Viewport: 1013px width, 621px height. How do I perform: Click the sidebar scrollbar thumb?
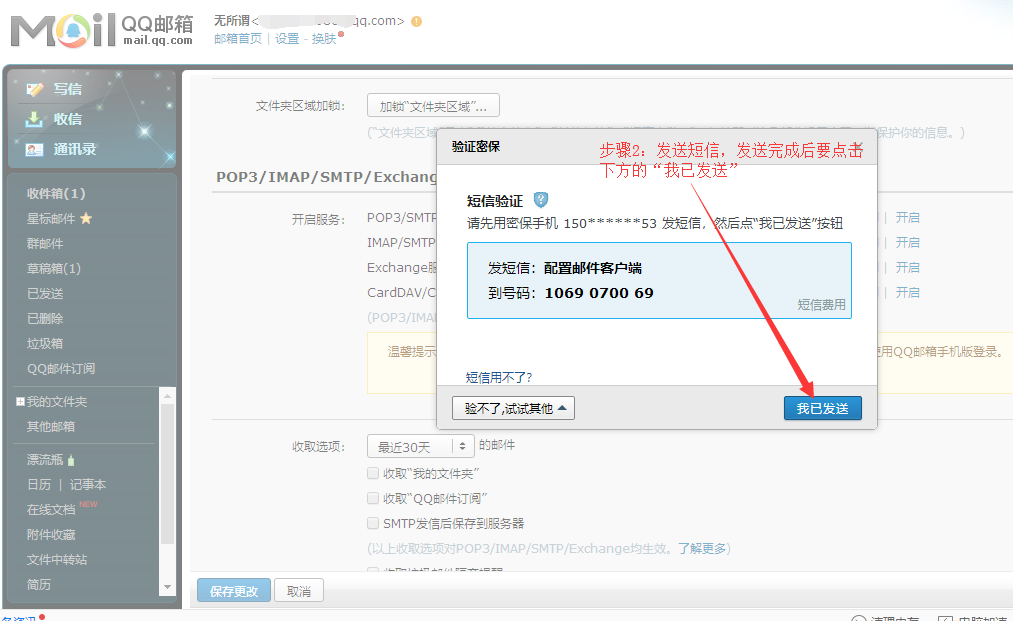(x=167, y=474)
